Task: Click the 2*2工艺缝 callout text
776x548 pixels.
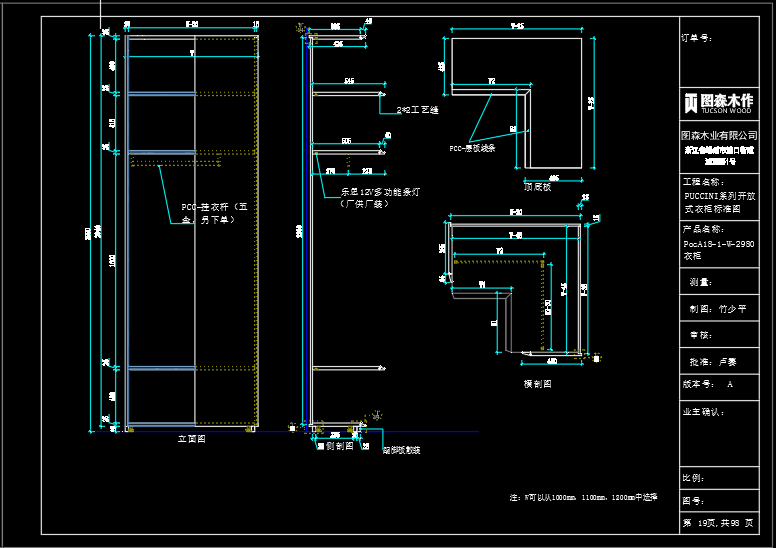Action: tap(417, 110)
